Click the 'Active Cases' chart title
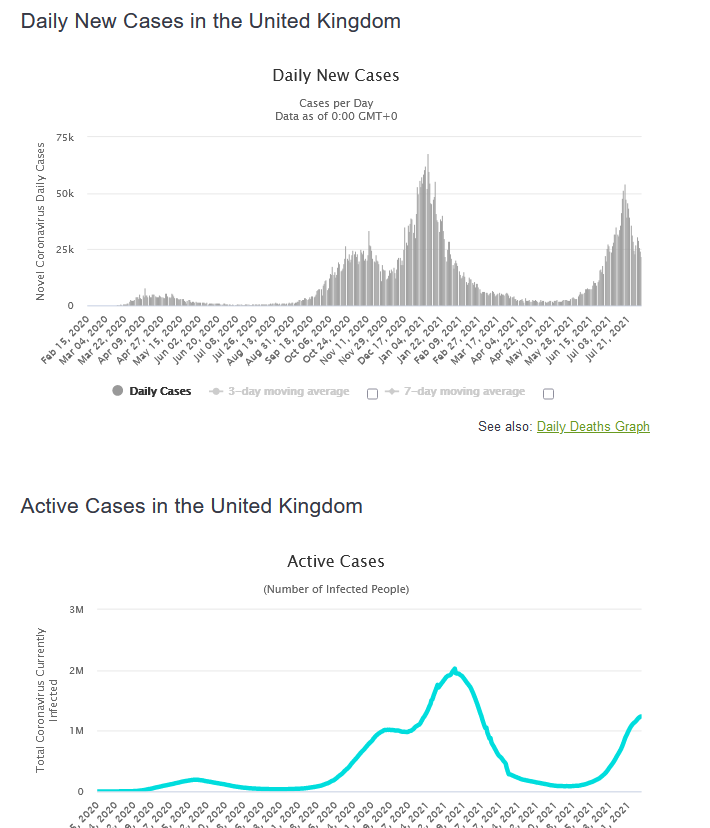The height and width of the screenshot is (828, 710). pyautogui.click(x=335, y=562)
